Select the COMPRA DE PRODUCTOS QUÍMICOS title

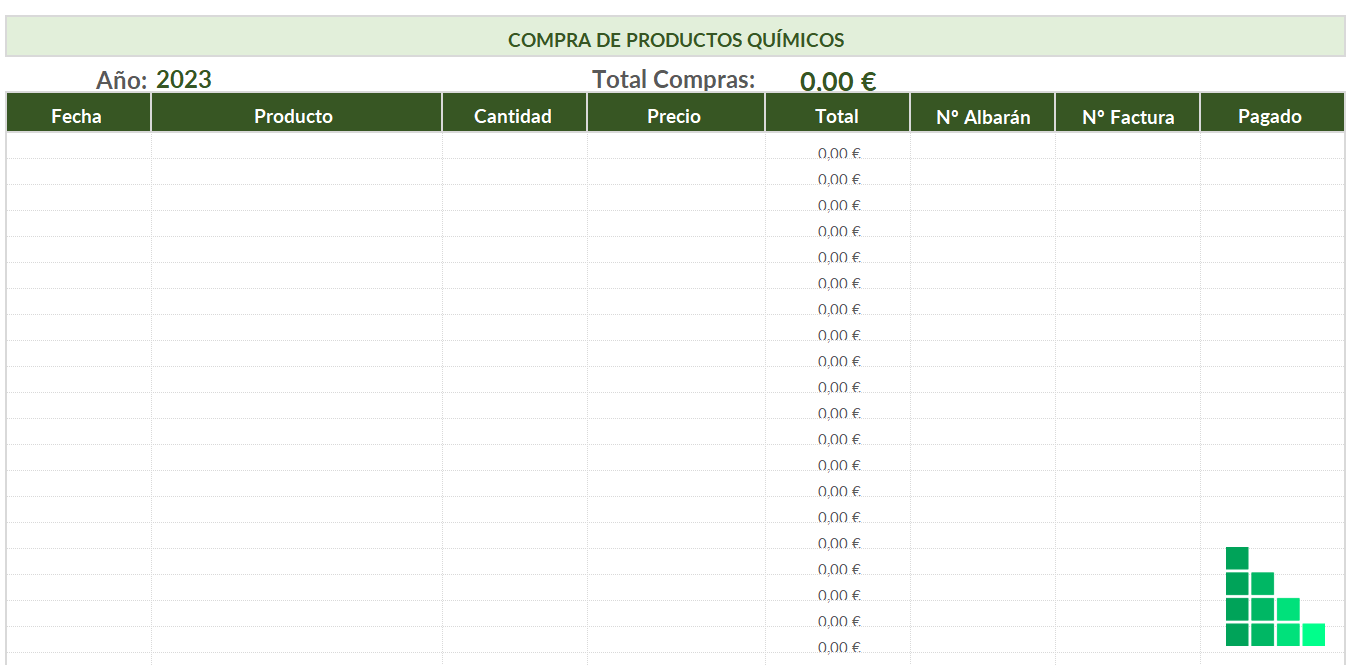[x=676, y=40]
